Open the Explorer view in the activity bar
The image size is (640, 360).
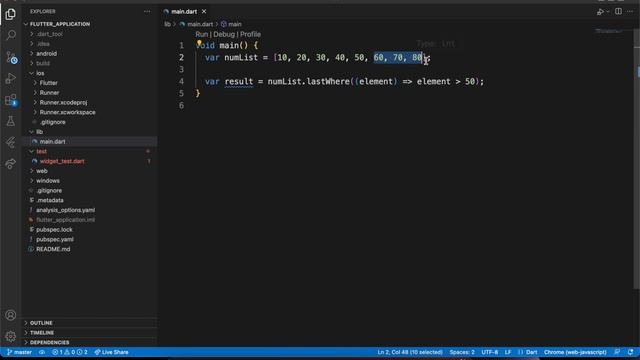pyautogui.click(x=11, y=14)
